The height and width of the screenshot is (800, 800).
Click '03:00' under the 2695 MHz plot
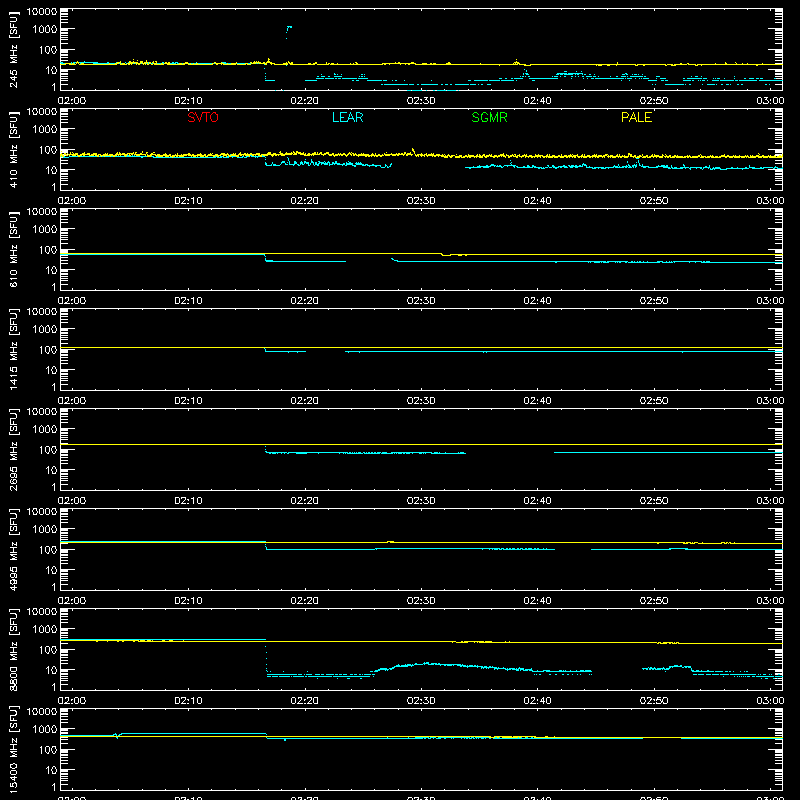point(770,501)
